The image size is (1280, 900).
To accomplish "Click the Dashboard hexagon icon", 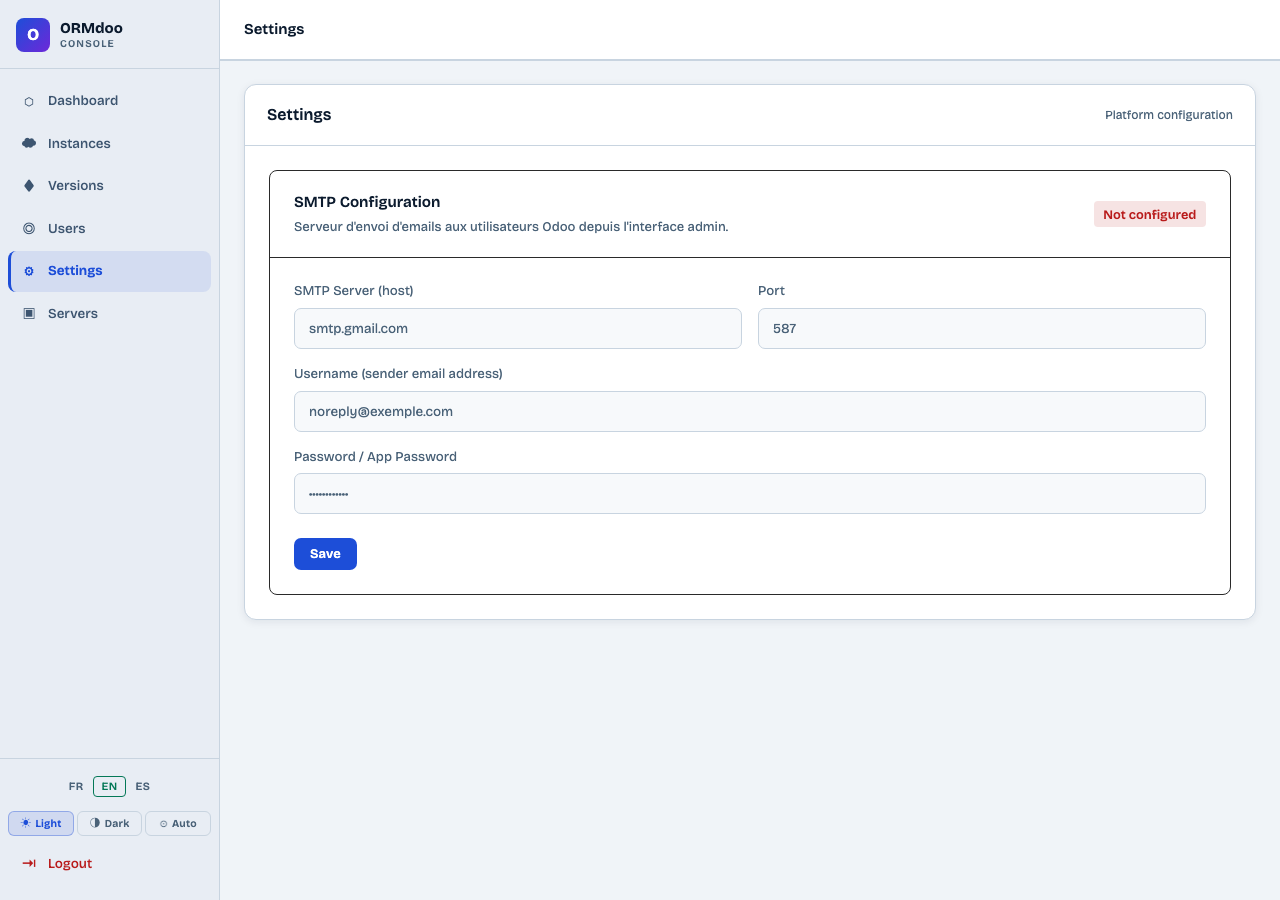I will click(29, 101).
